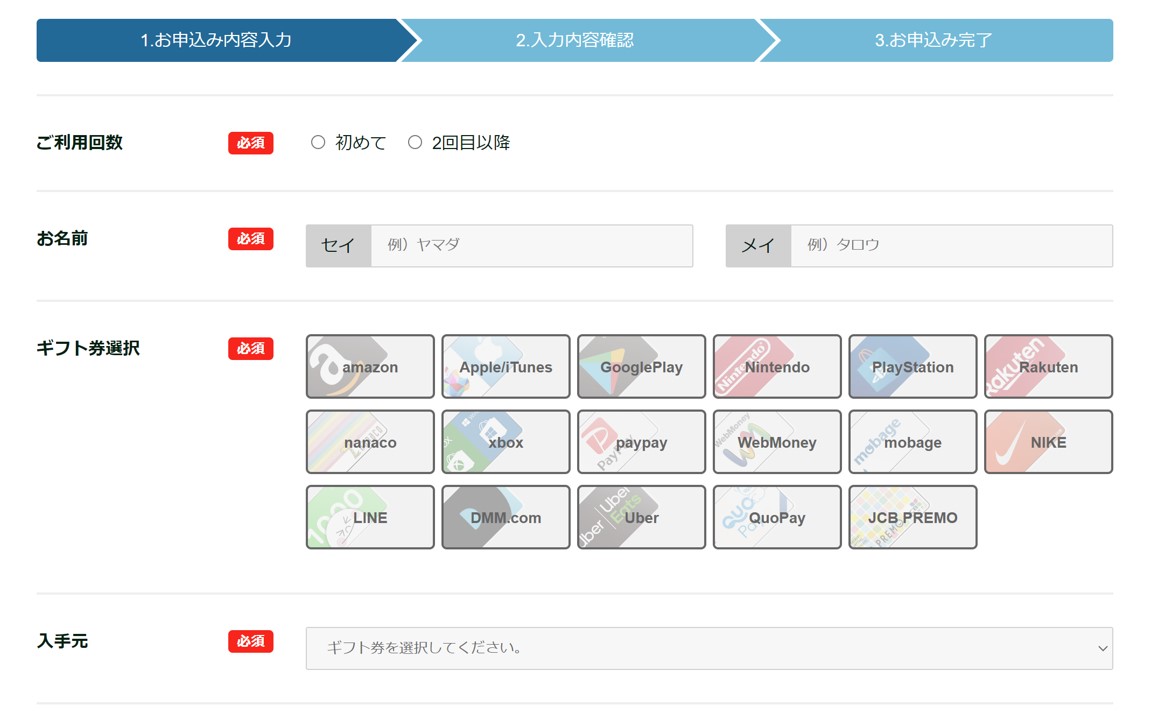Image resolution: width=1172 pixels, height=720 pixels.
Task: Focus the セイ name input field
Action: (532, 245)
